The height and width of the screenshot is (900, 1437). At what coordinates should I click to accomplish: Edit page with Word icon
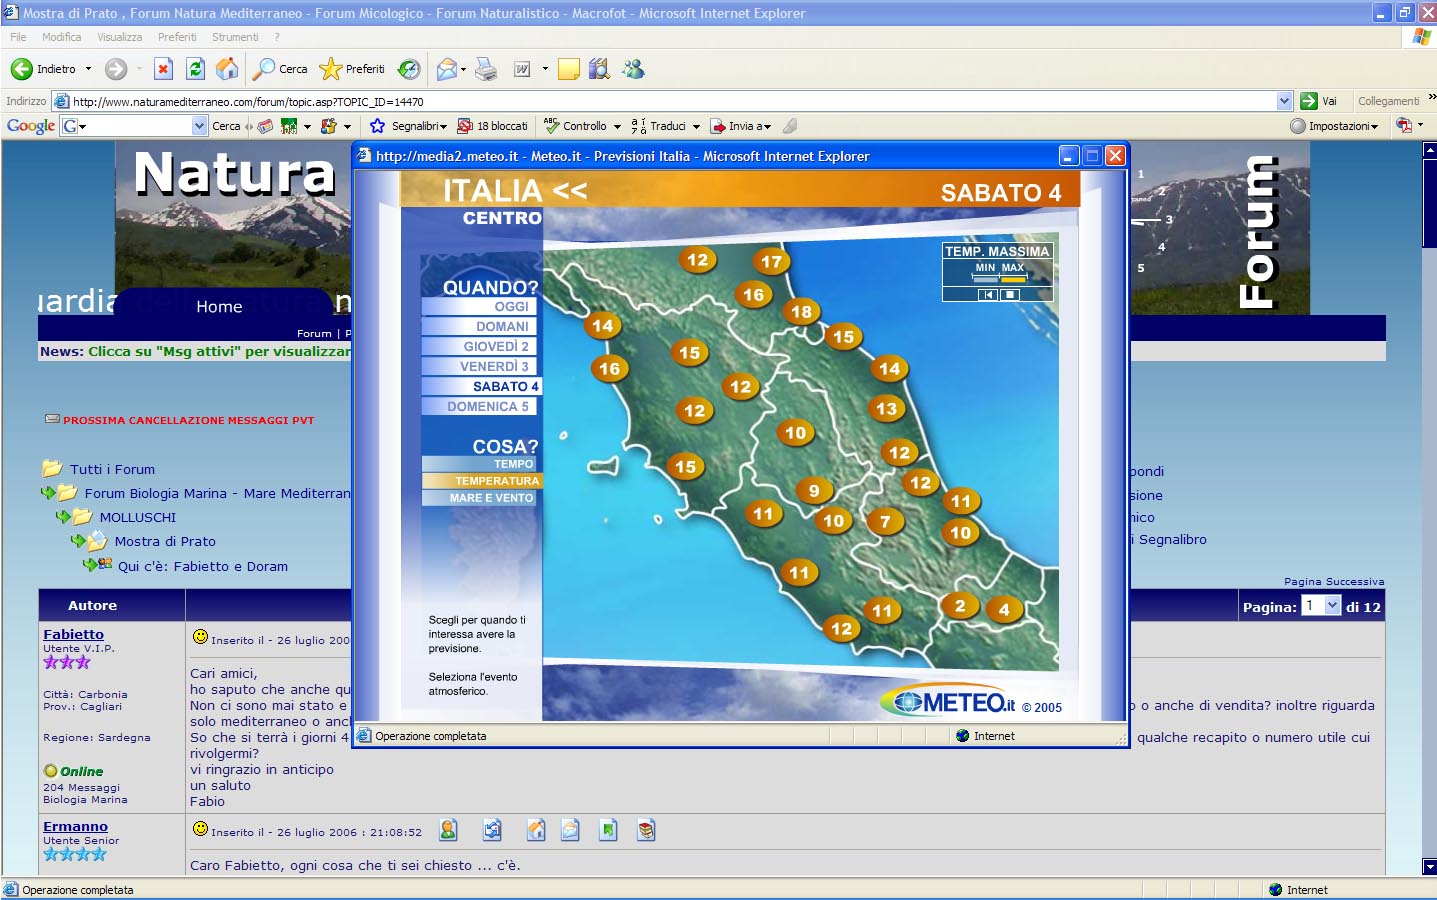coord(522,69)
